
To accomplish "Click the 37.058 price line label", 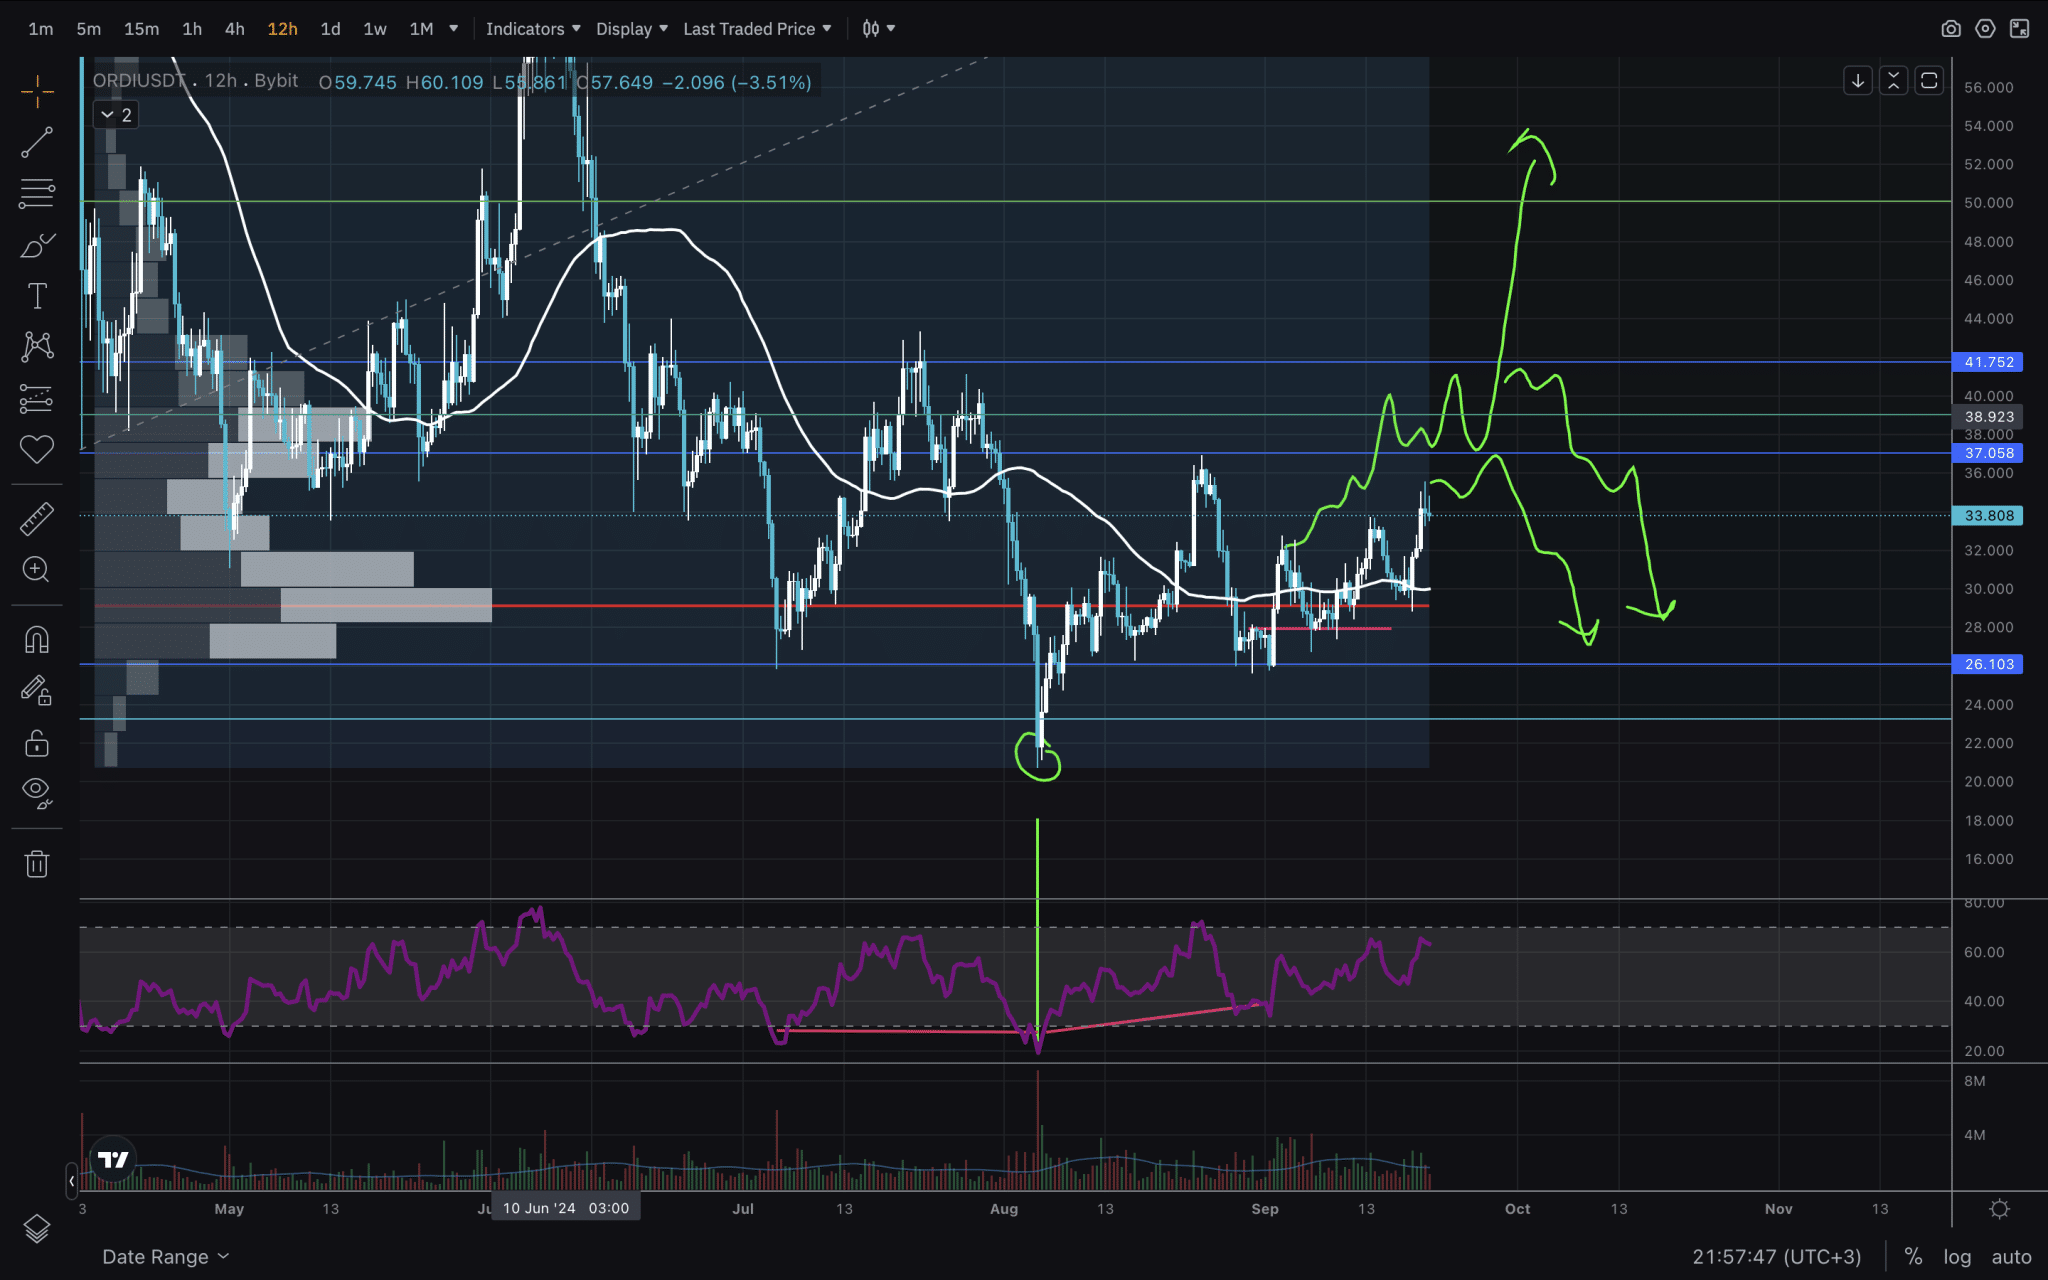I will coord(1988,453).
